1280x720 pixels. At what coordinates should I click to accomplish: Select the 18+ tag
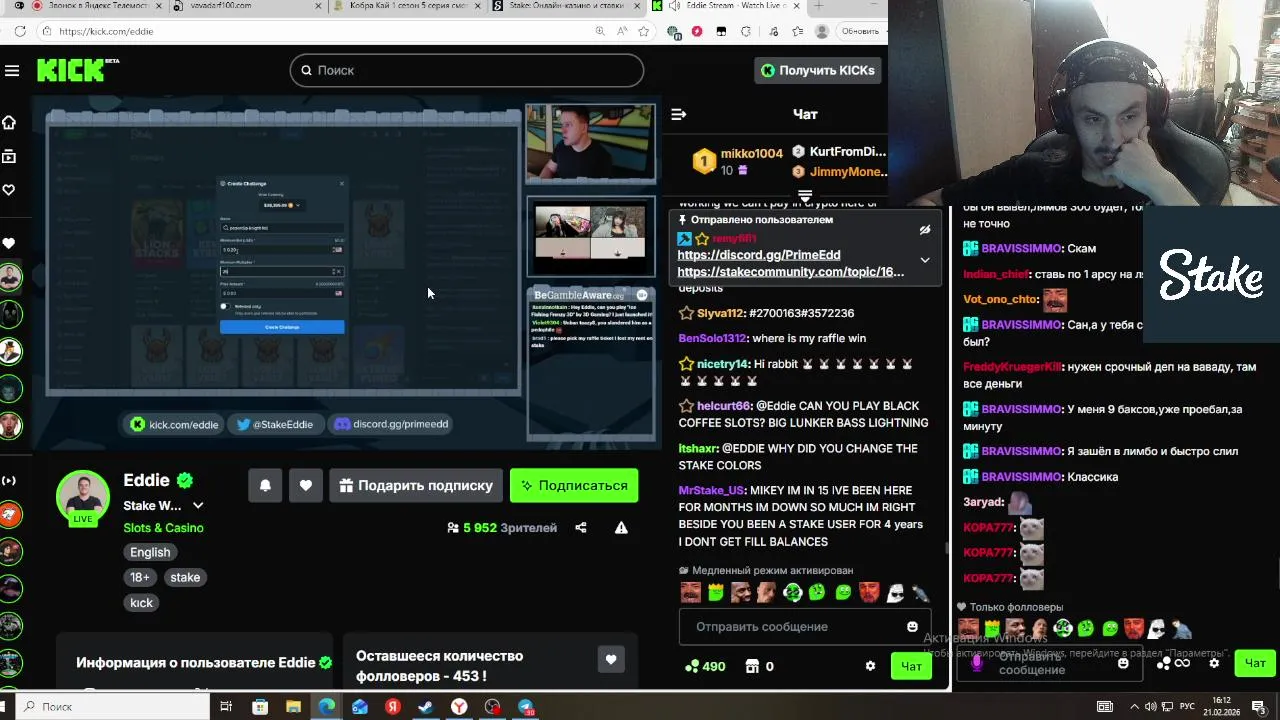[x=140, y=577]
